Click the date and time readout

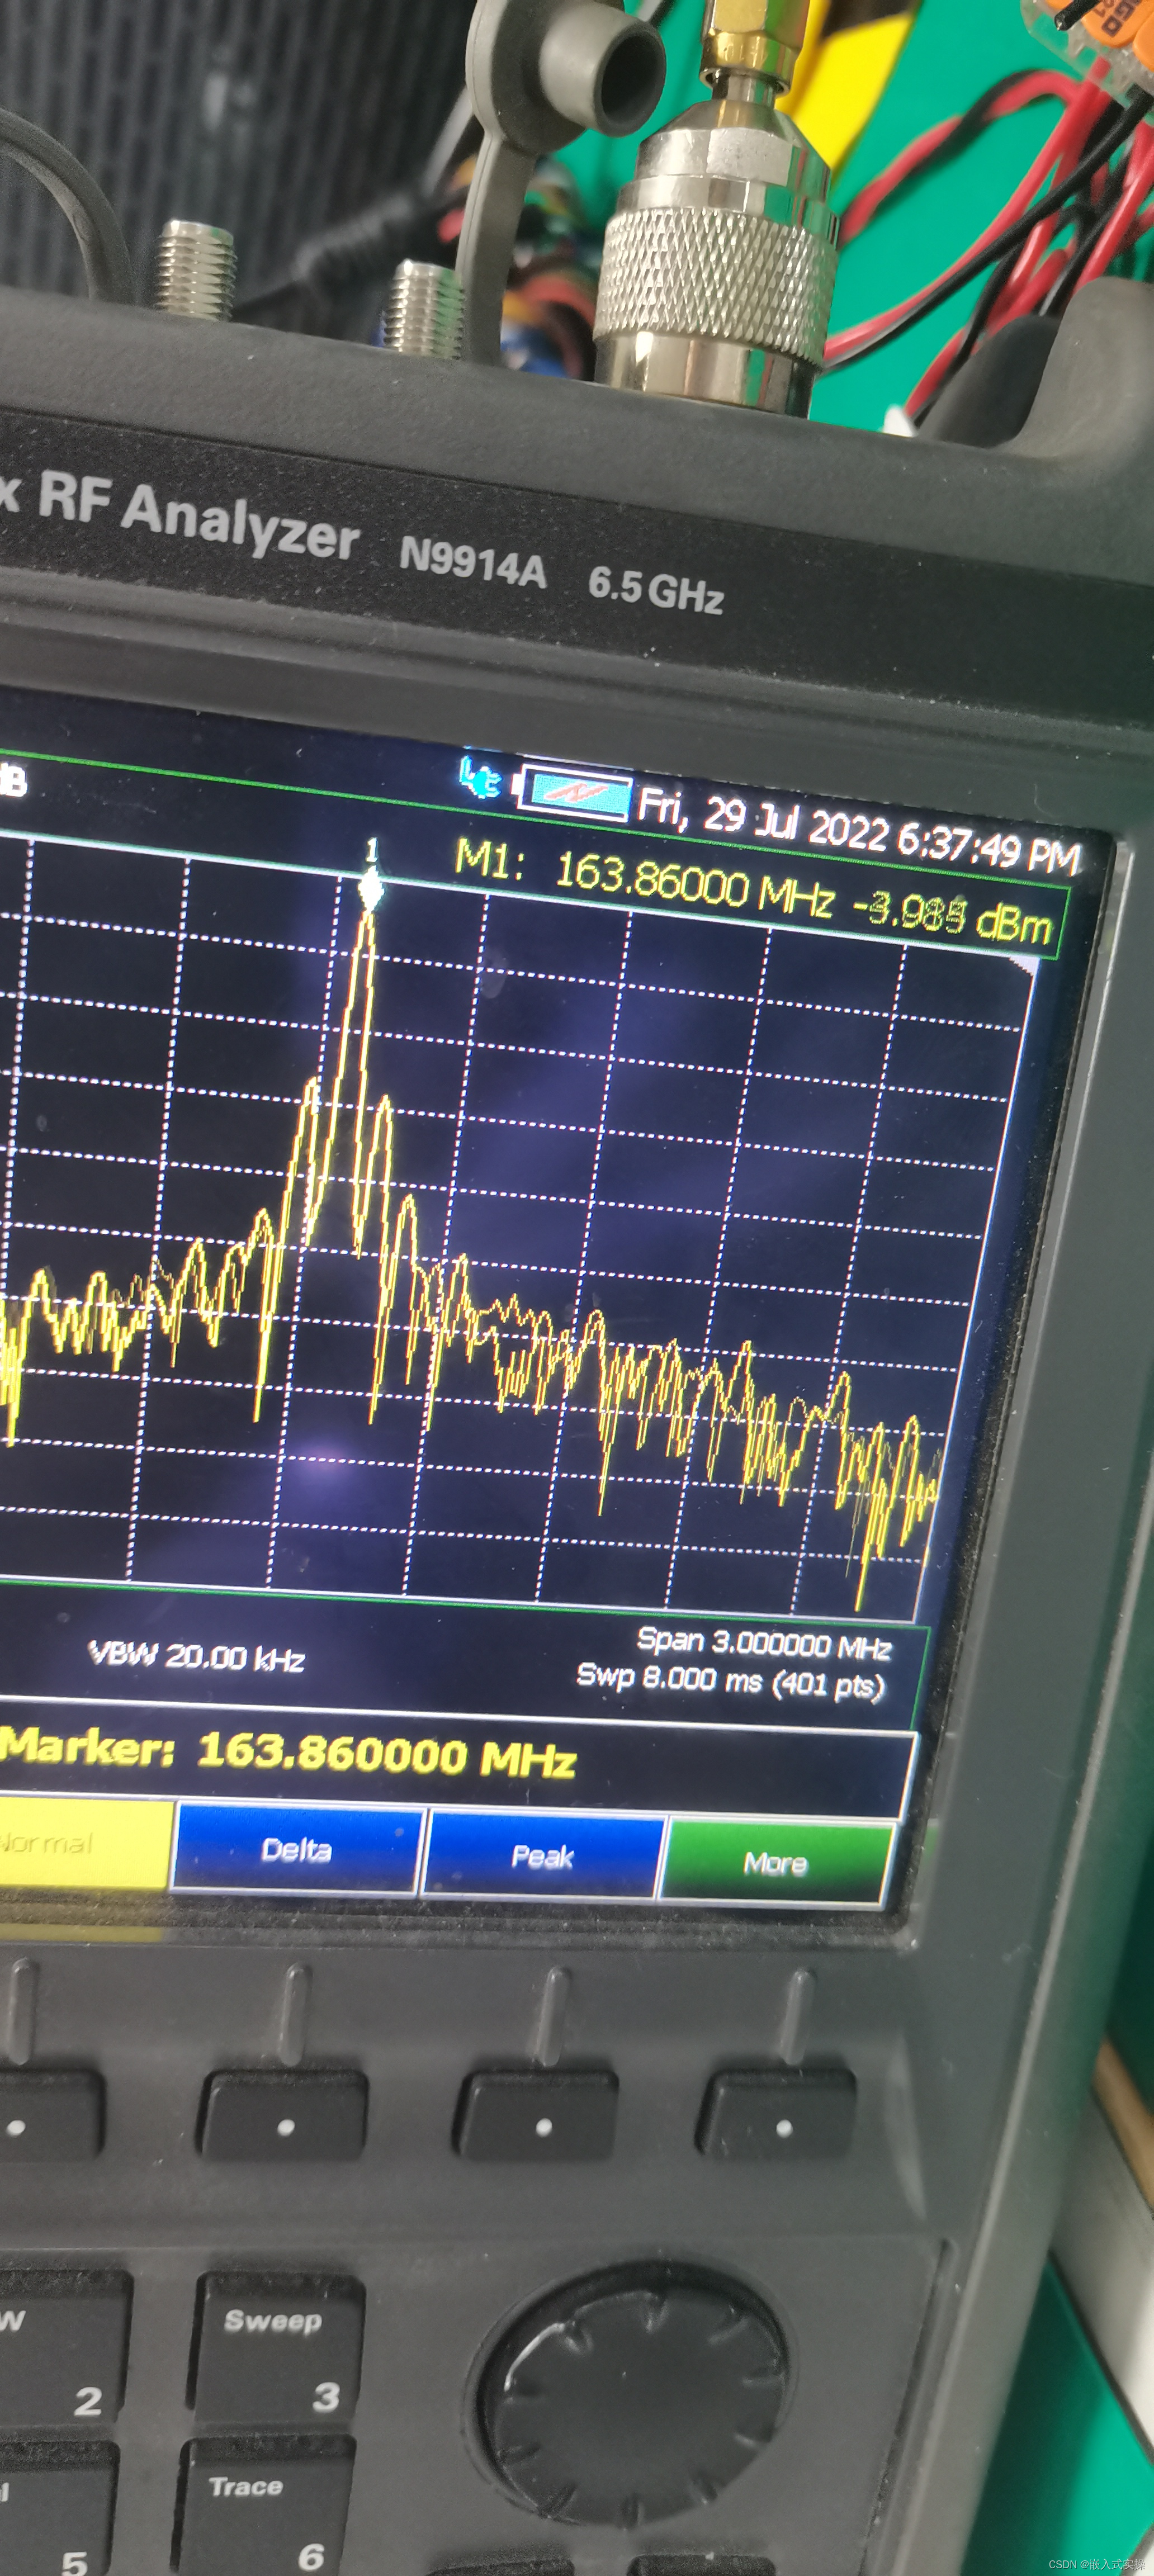tap(859, 832)
